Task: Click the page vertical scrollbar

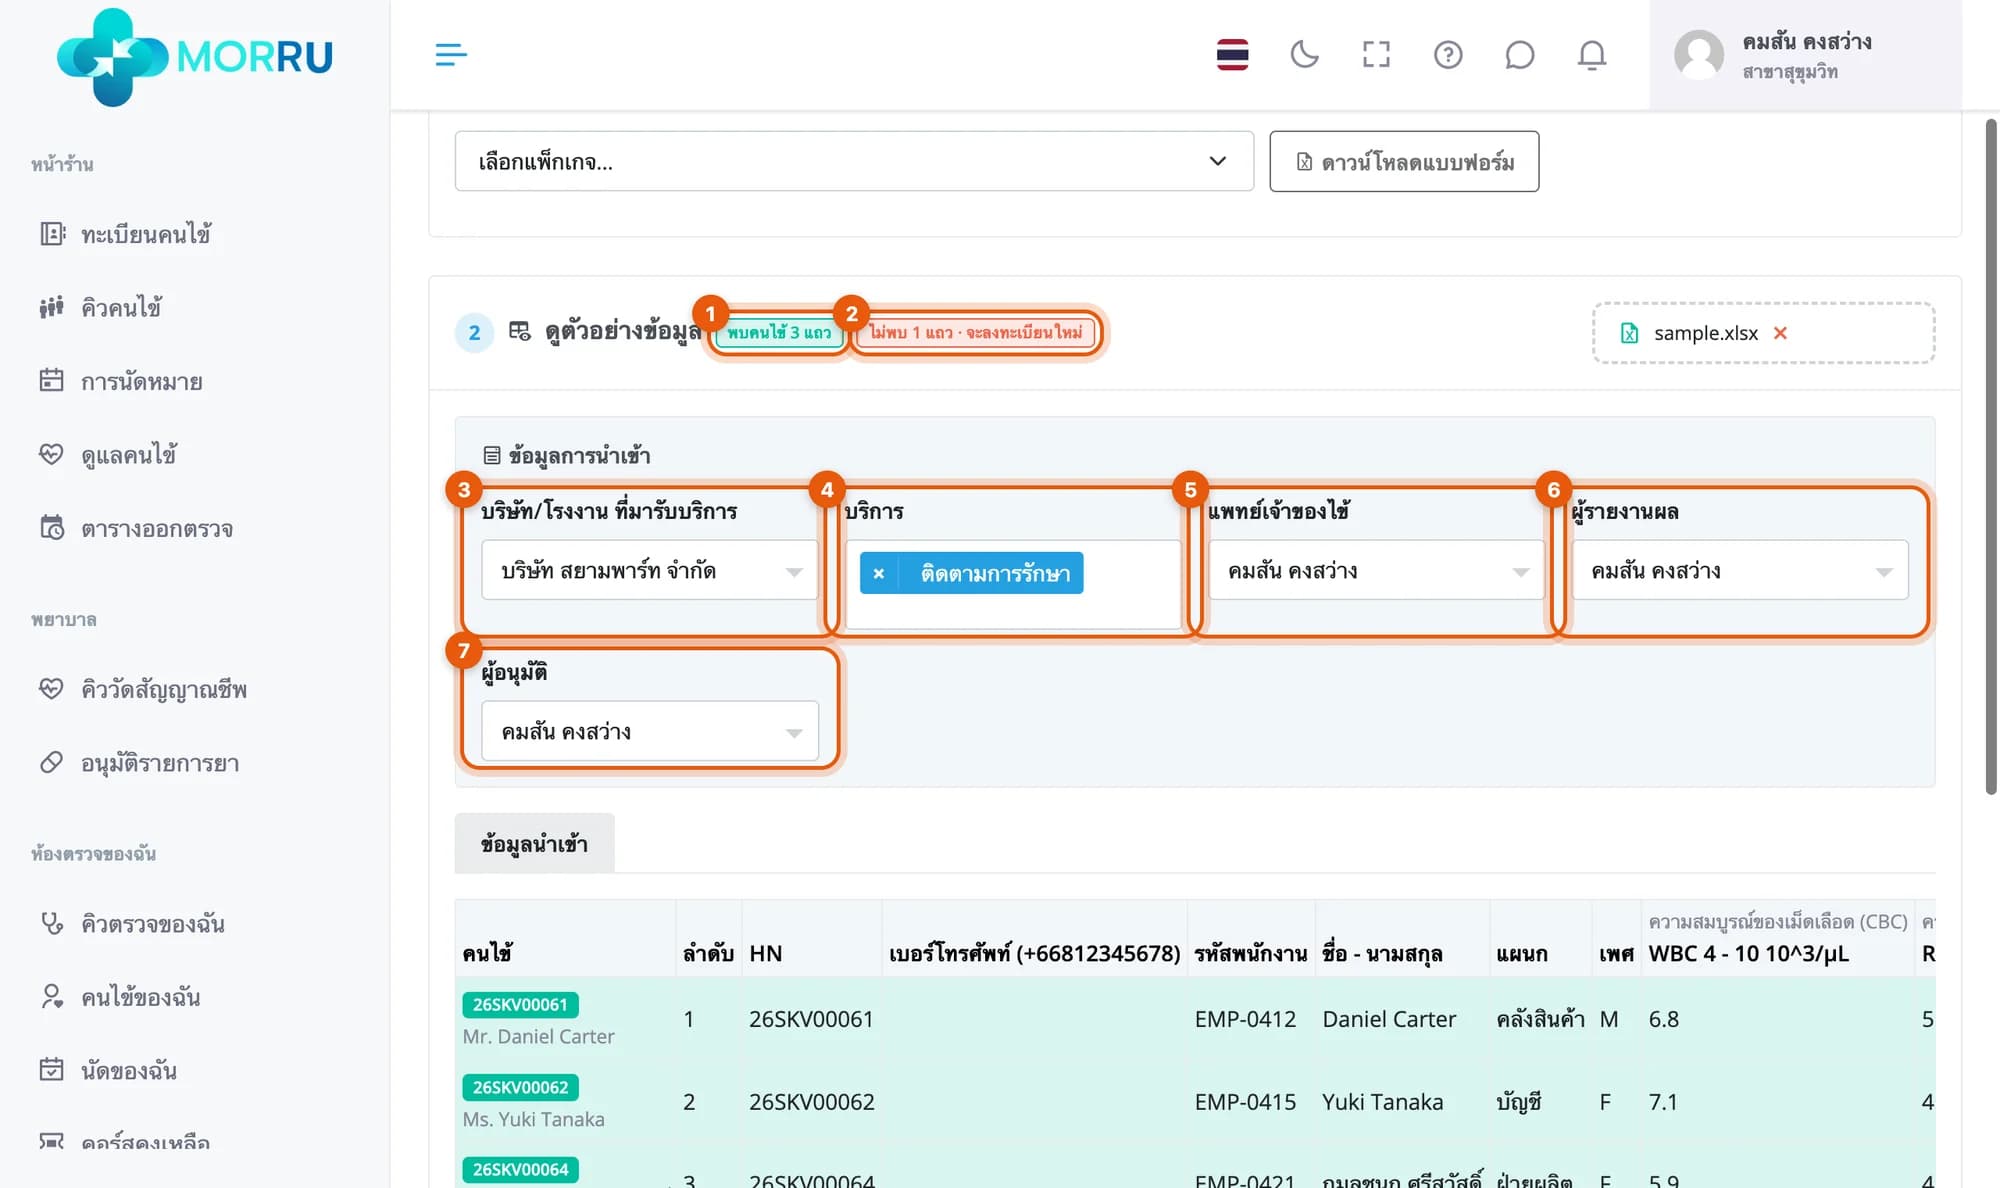Action: [x=1991, y=456]
